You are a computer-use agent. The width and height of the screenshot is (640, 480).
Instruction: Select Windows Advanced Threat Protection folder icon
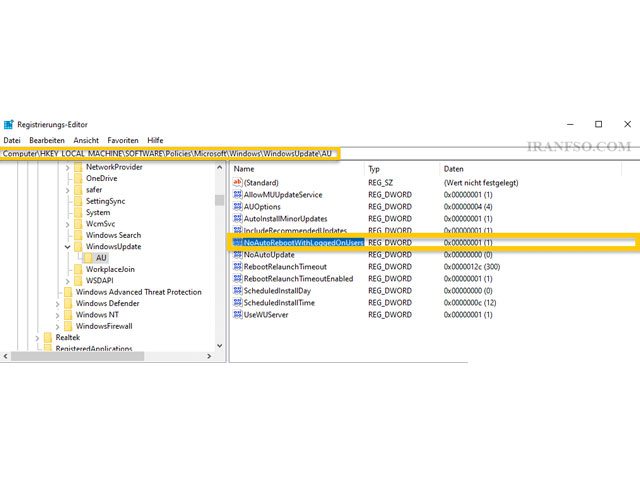(x=68, y=292)
